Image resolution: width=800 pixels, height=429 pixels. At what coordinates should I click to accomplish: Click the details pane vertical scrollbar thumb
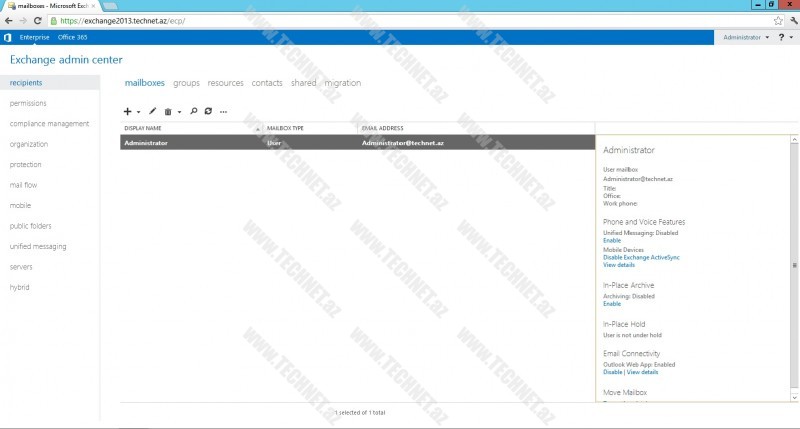[794, 265]
